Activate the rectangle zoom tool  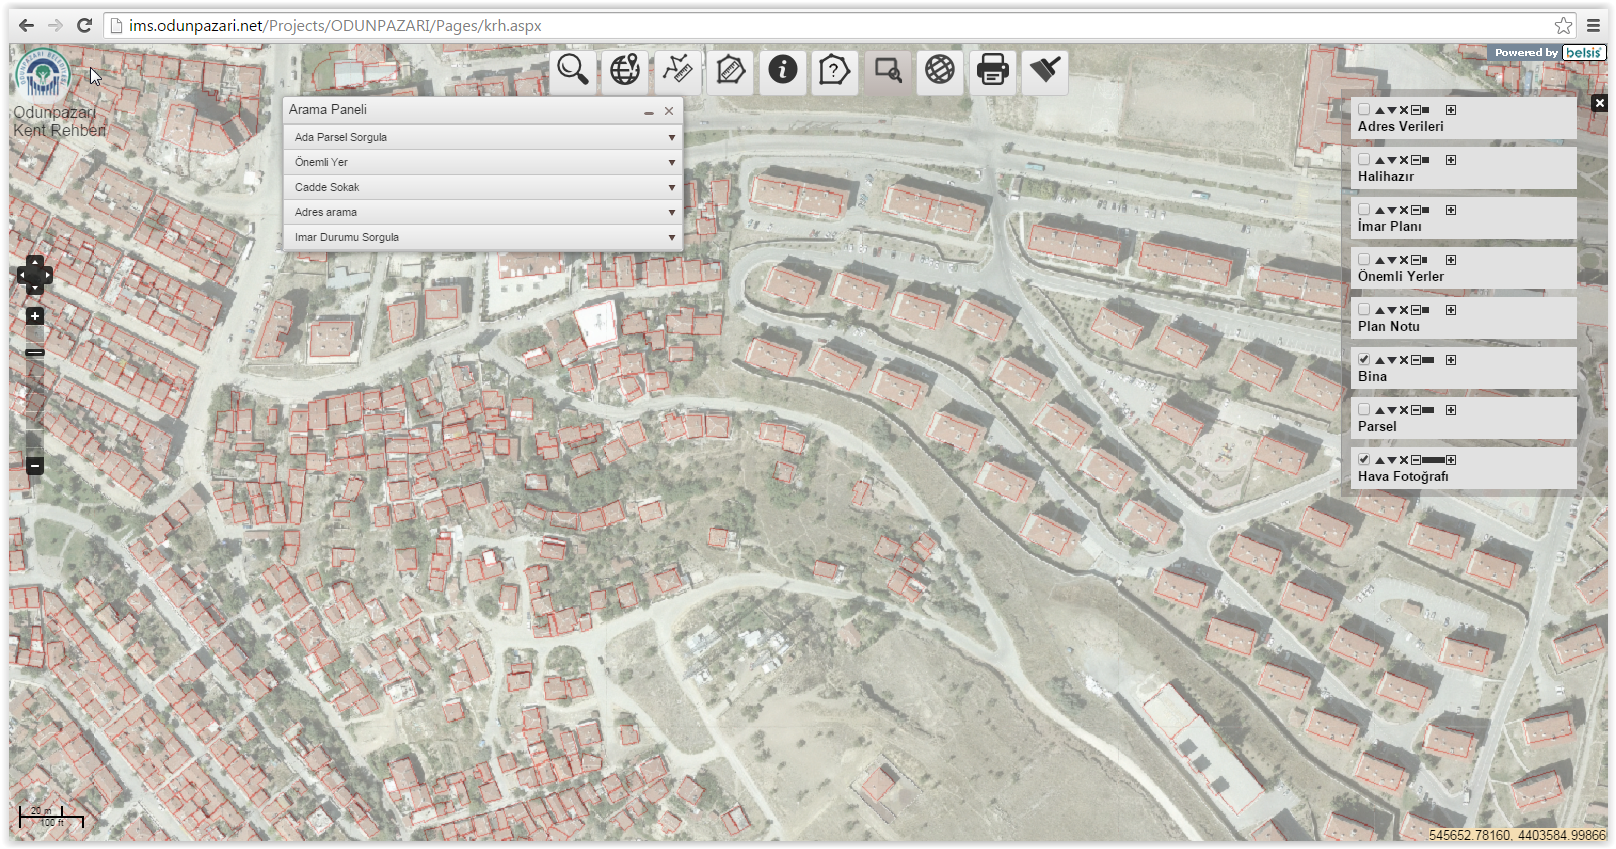point(887,70)
